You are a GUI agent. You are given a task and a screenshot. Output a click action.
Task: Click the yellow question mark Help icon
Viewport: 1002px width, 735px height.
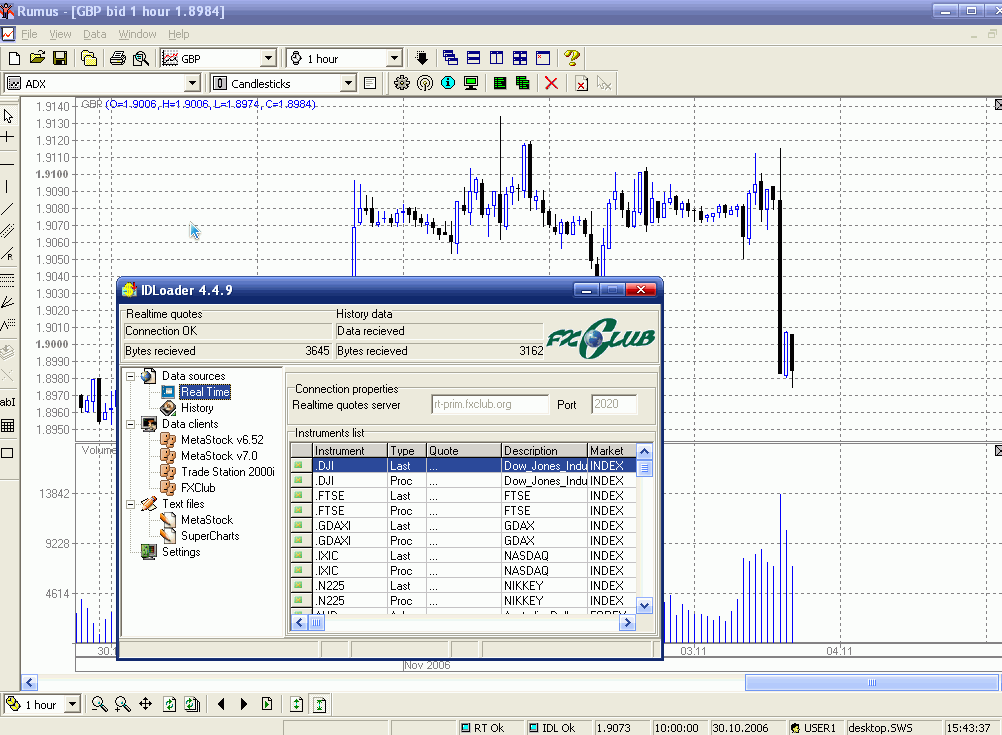click(x=571, y=59)
